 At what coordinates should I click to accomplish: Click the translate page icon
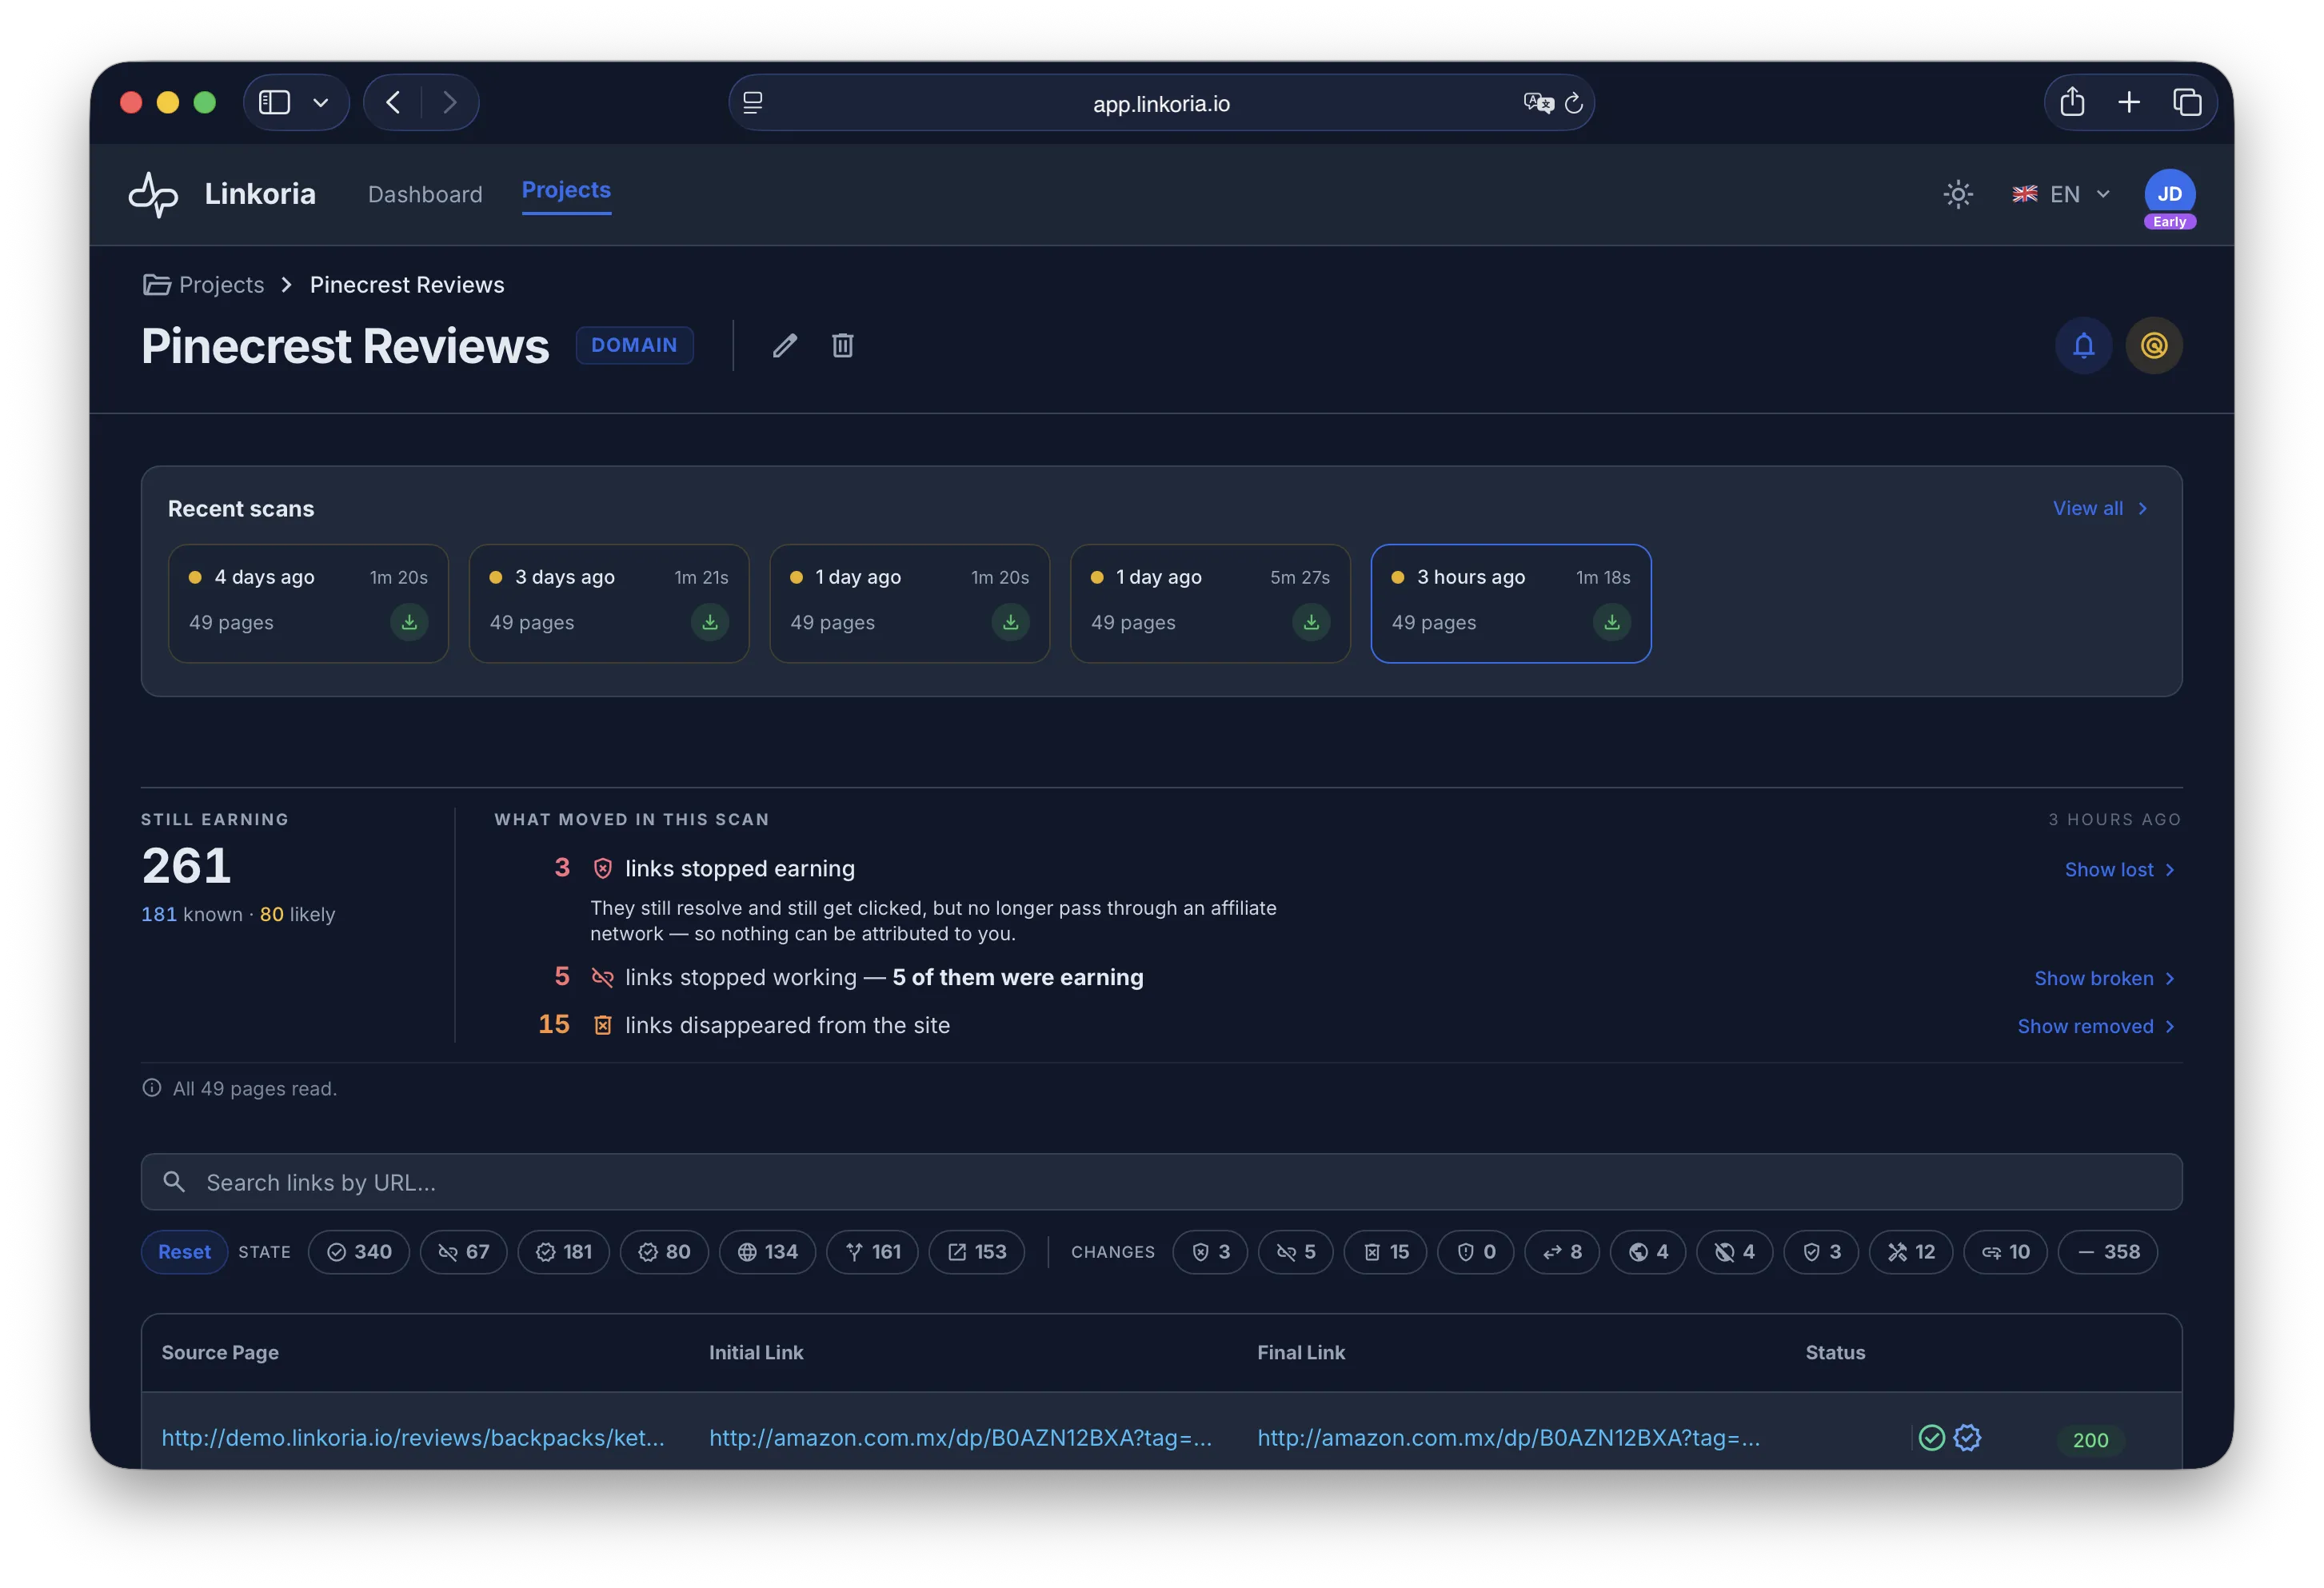coord(1537,102)
